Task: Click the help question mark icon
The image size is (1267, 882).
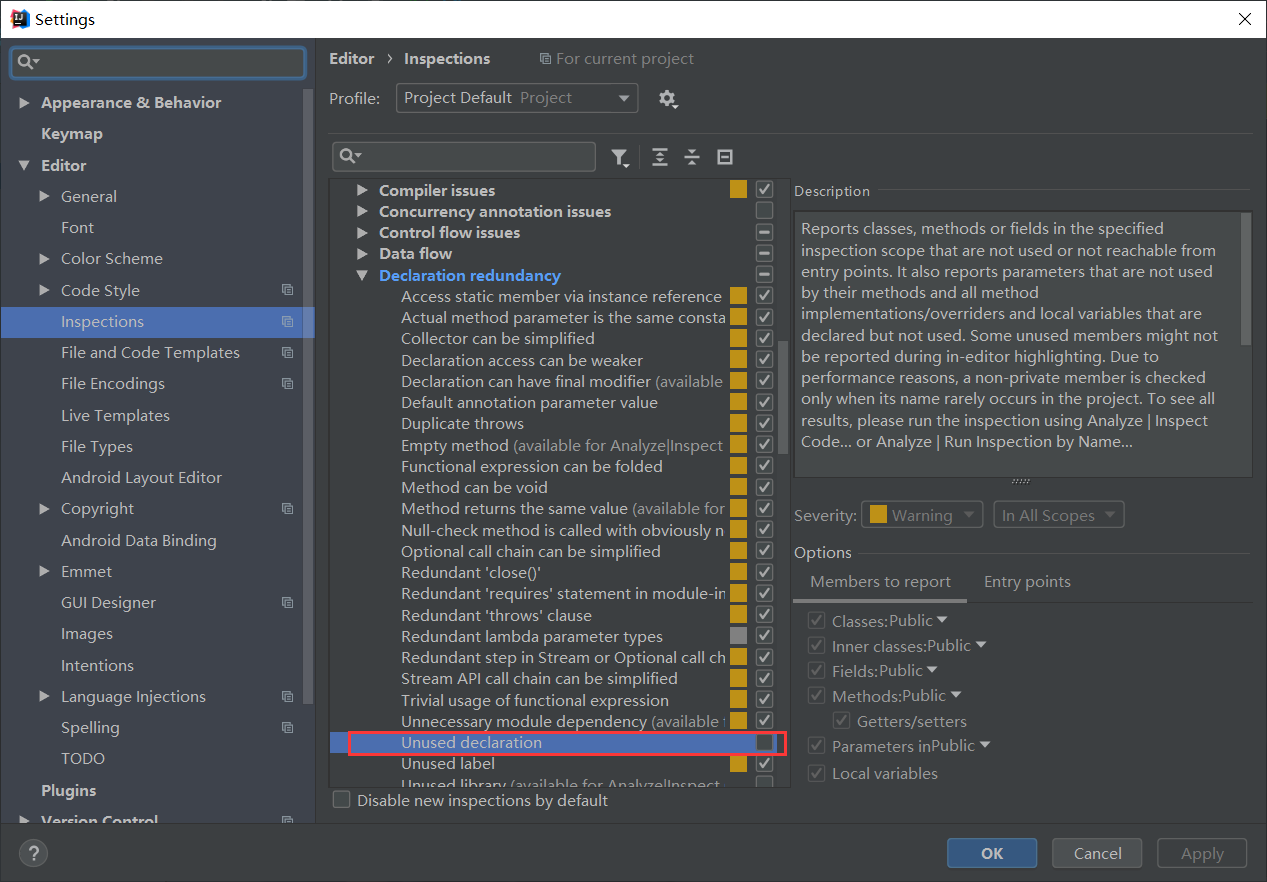Action: 33,853
